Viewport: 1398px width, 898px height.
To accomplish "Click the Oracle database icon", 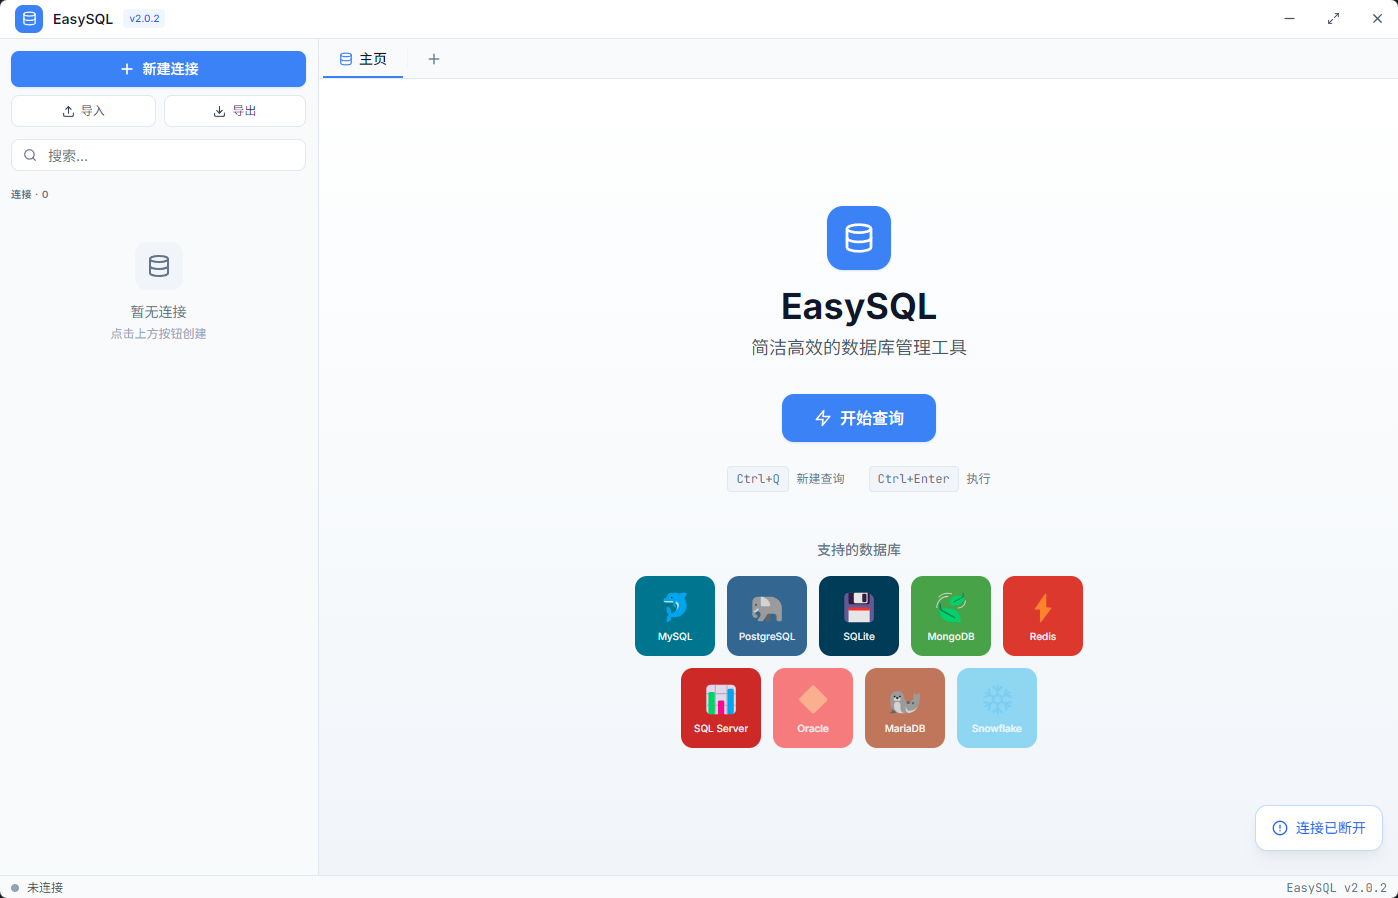I will 812,707.
